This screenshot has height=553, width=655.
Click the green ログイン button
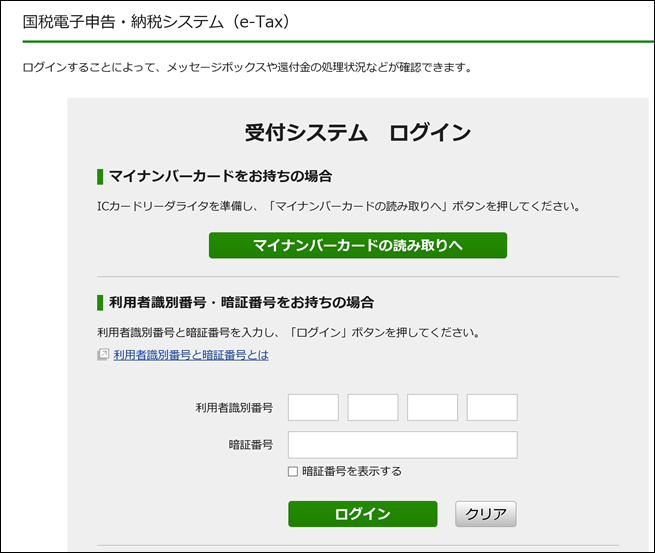(x=363, y=514)
